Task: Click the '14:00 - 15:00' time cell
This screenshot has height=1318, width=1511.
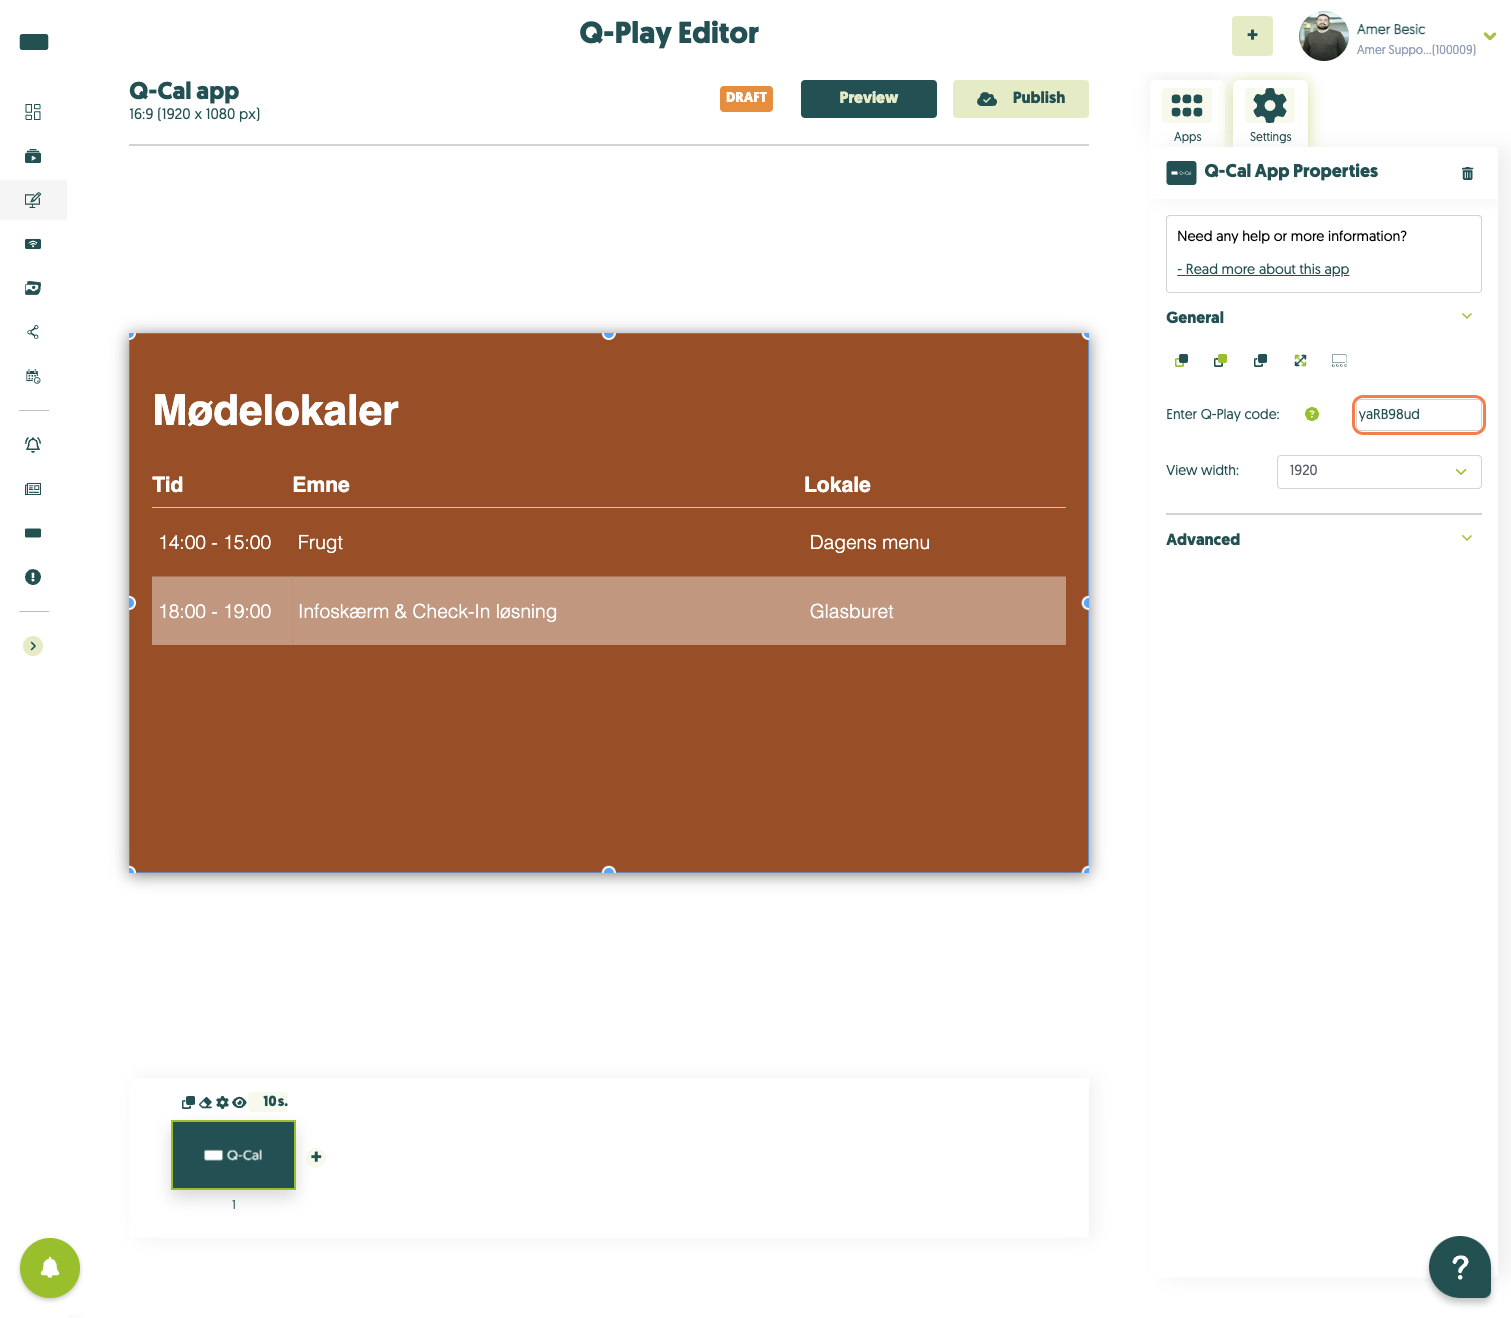Action: coord(215,542)
